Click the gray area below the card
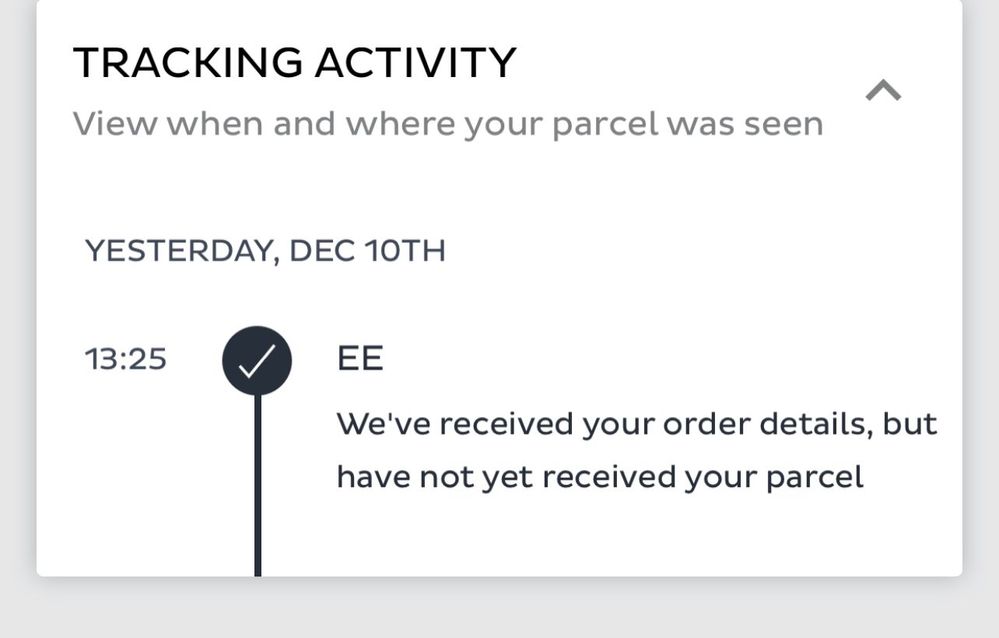The height and width of the screenshot is (638, 999). 500,608
